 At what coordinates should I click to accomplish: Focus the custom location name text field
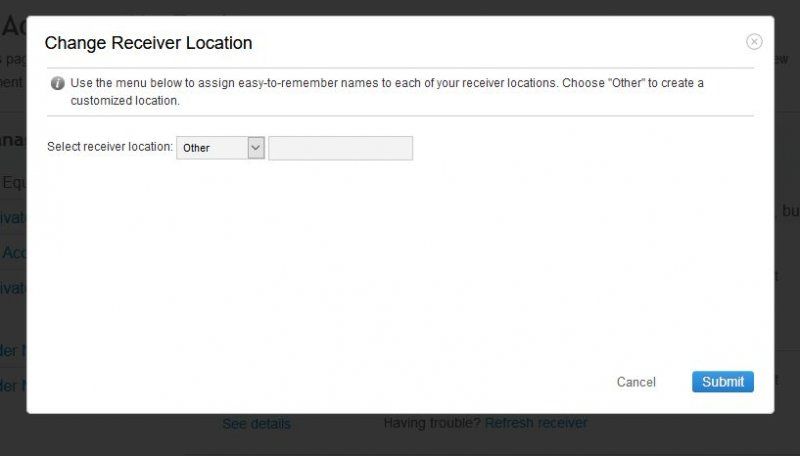[340, 148]
